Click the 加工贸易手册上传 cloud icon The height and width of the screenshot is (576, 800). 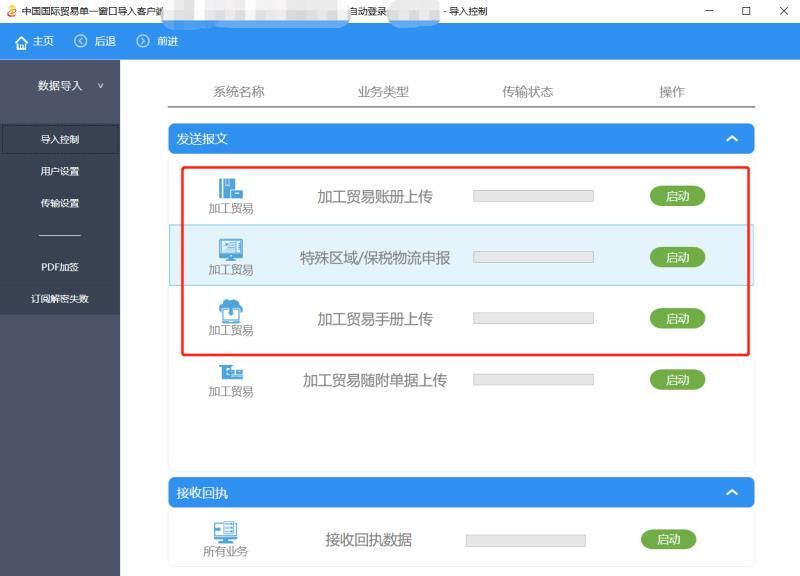click(x=231, y=310)
